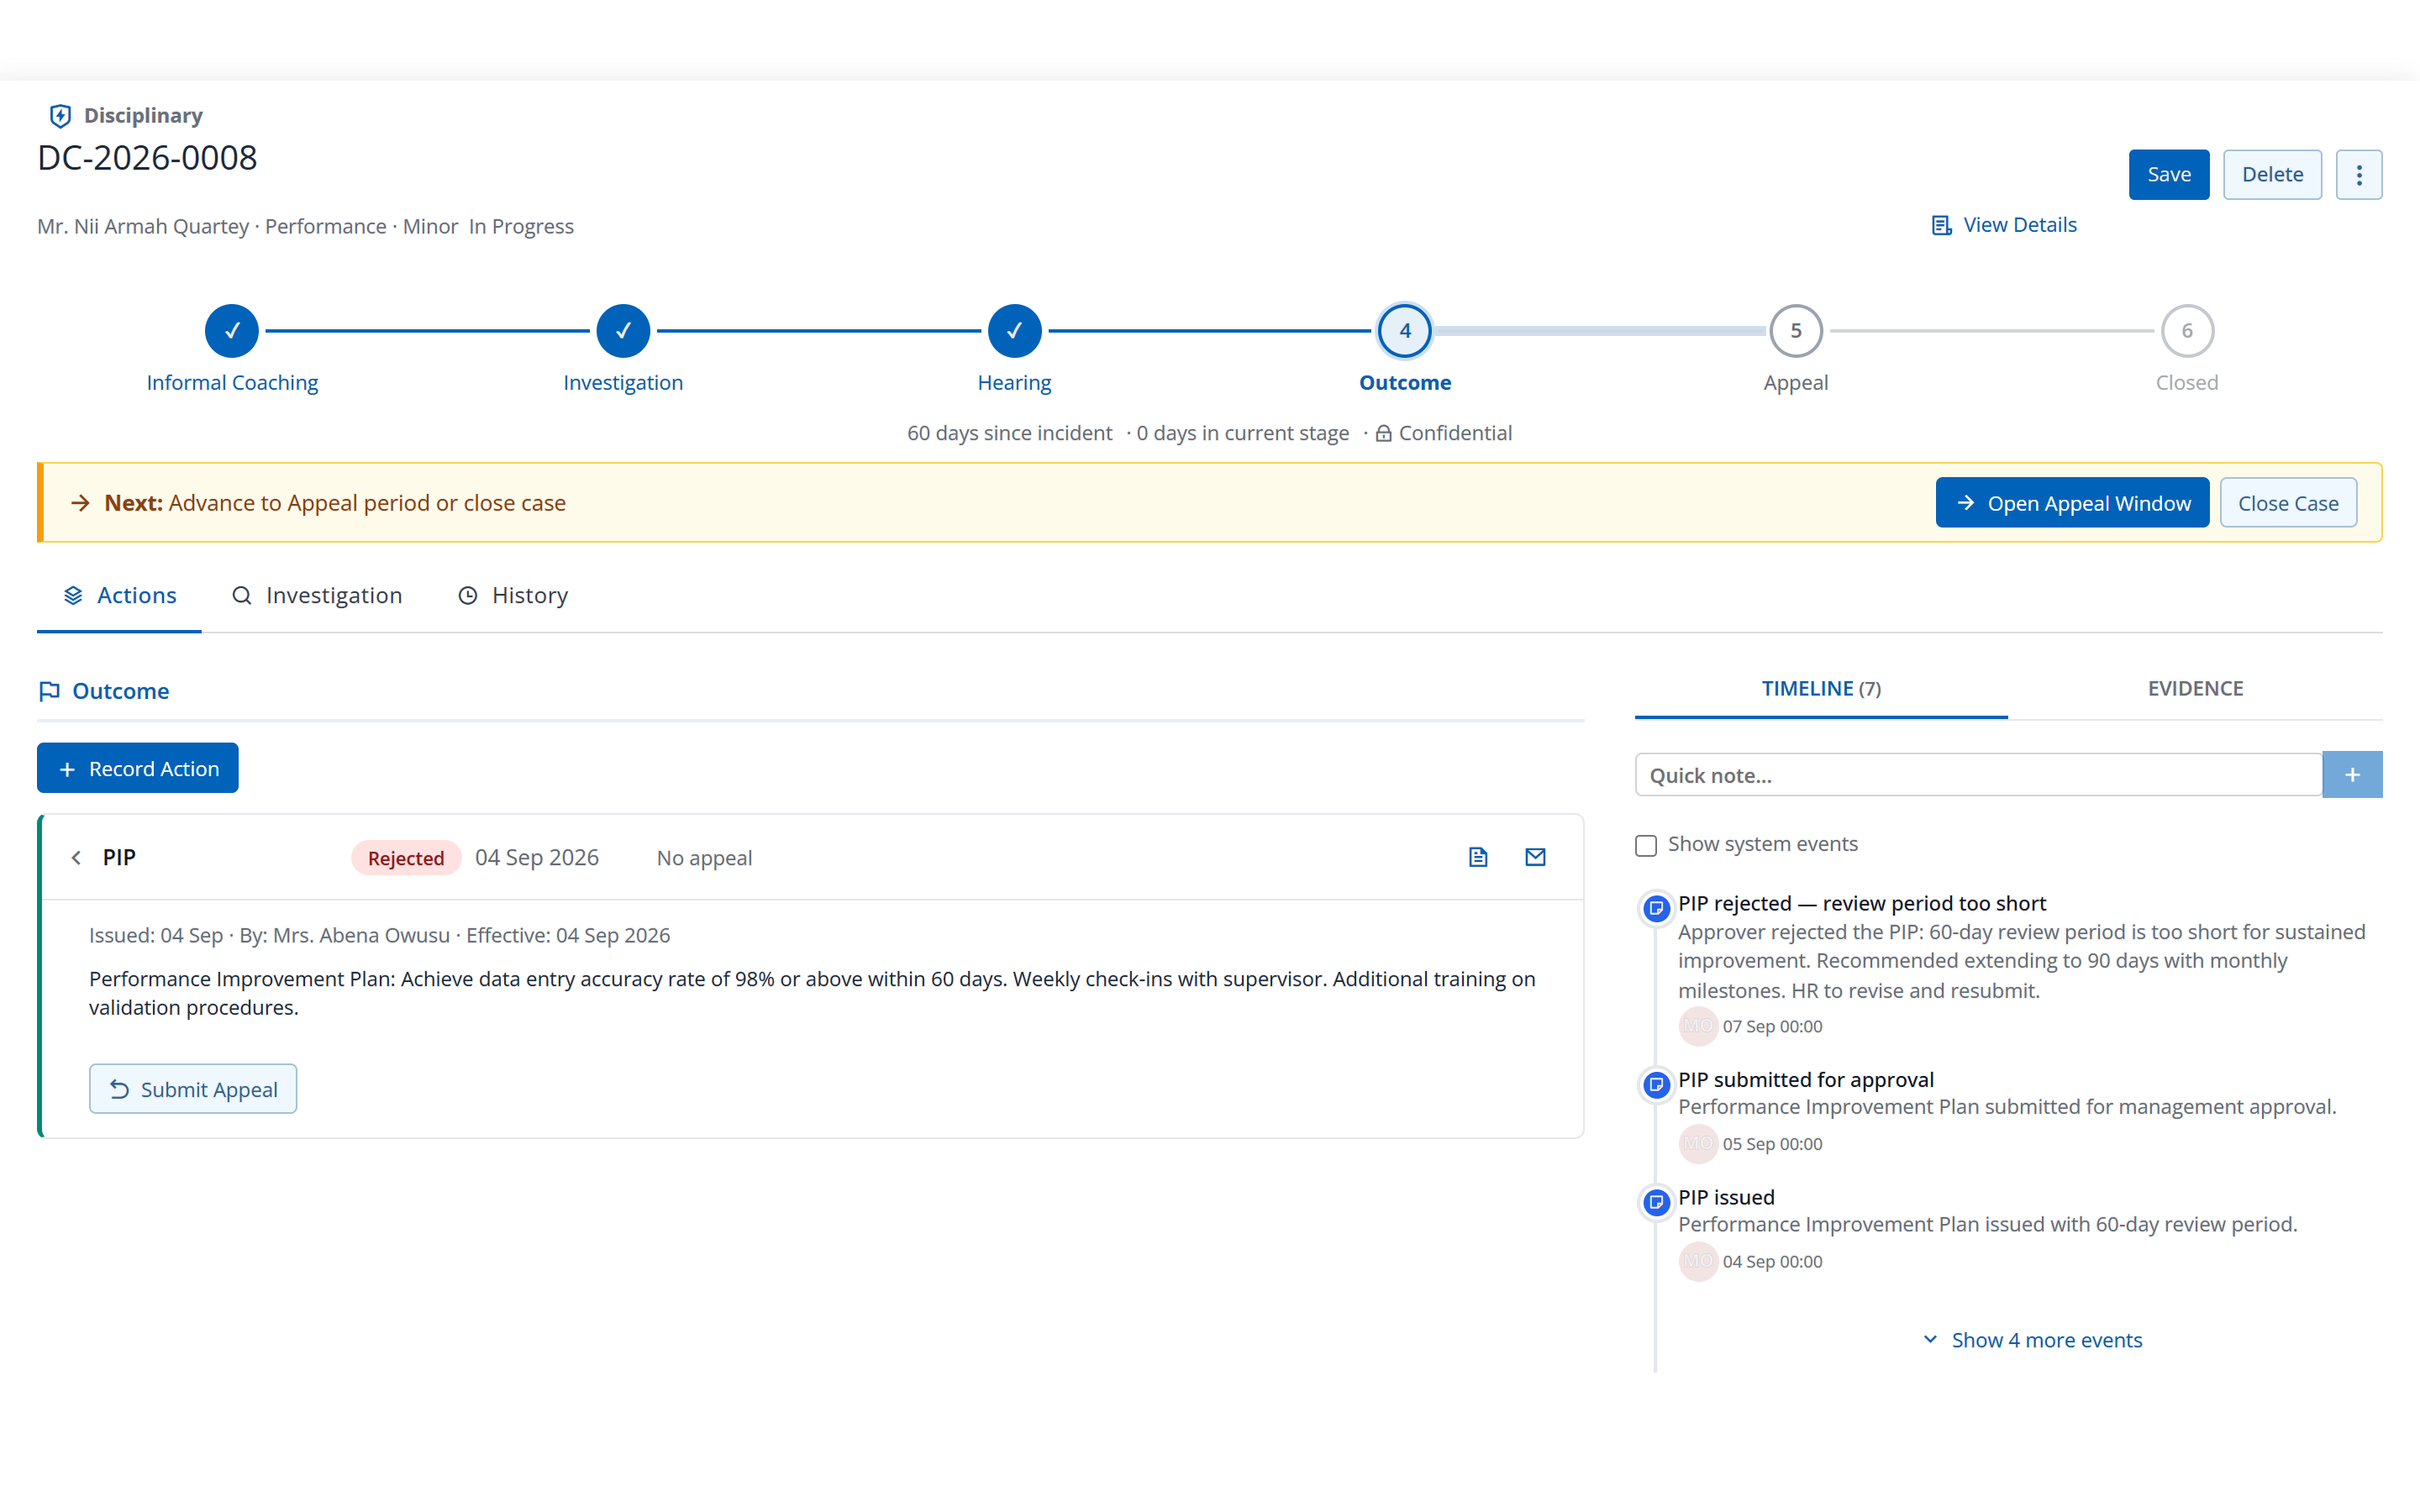Enable Show system events checkbox
Image resolution: width=2420 pixels, height=1512 pixels.
[x=1646, y=845]
